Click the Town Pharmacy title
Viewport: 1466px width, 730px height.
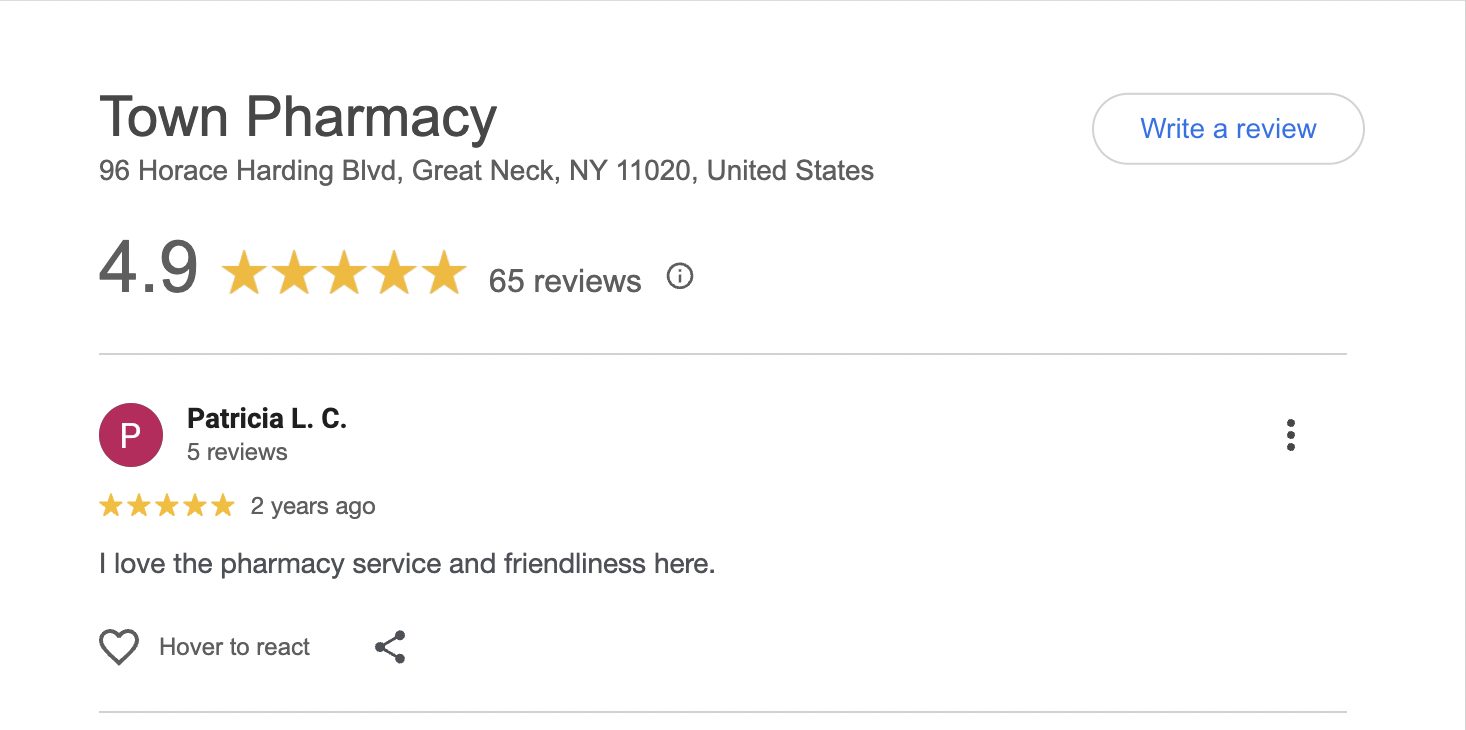coord(298,117)
